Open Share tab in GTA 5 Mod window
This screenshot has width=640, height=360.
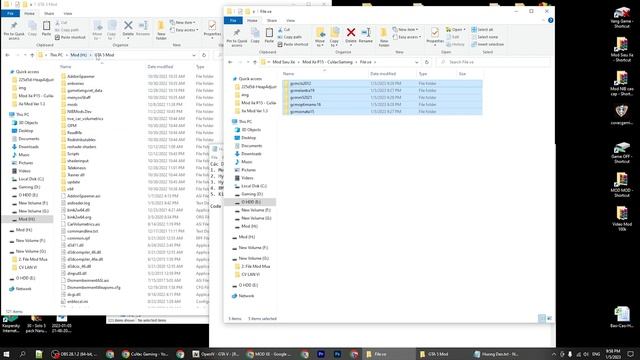(49, 13)
